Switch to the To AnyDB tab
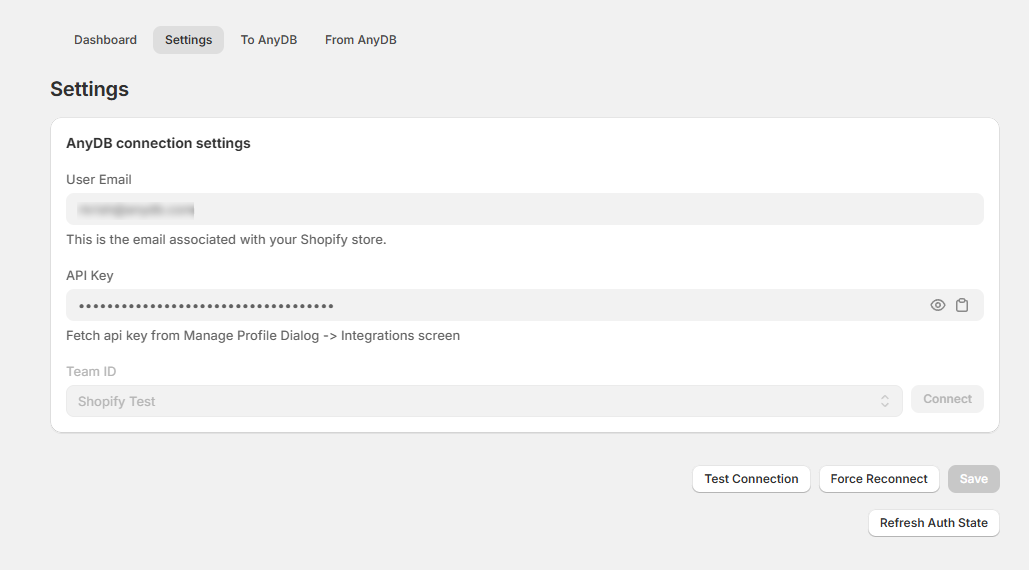1029x570 pixels. click(x=268, y=40)
